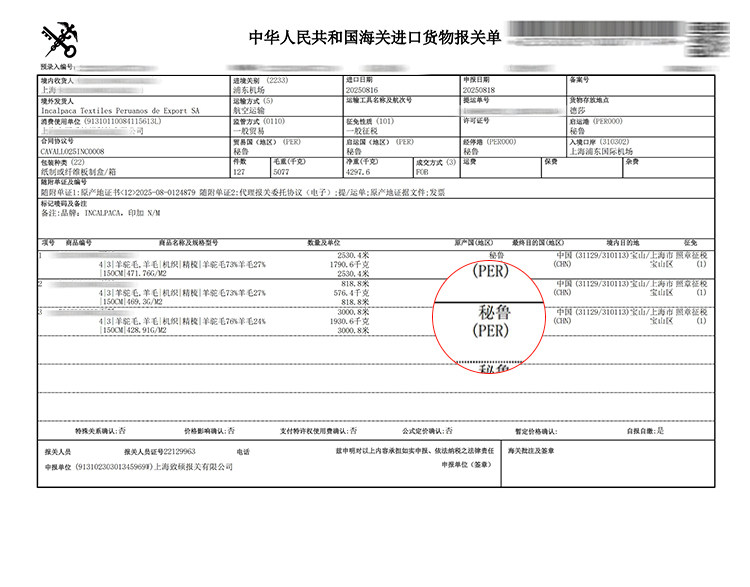This screenshot has height=587, width=750.
Task: Click import date value 20250816
Action: [x=362, y=90]
